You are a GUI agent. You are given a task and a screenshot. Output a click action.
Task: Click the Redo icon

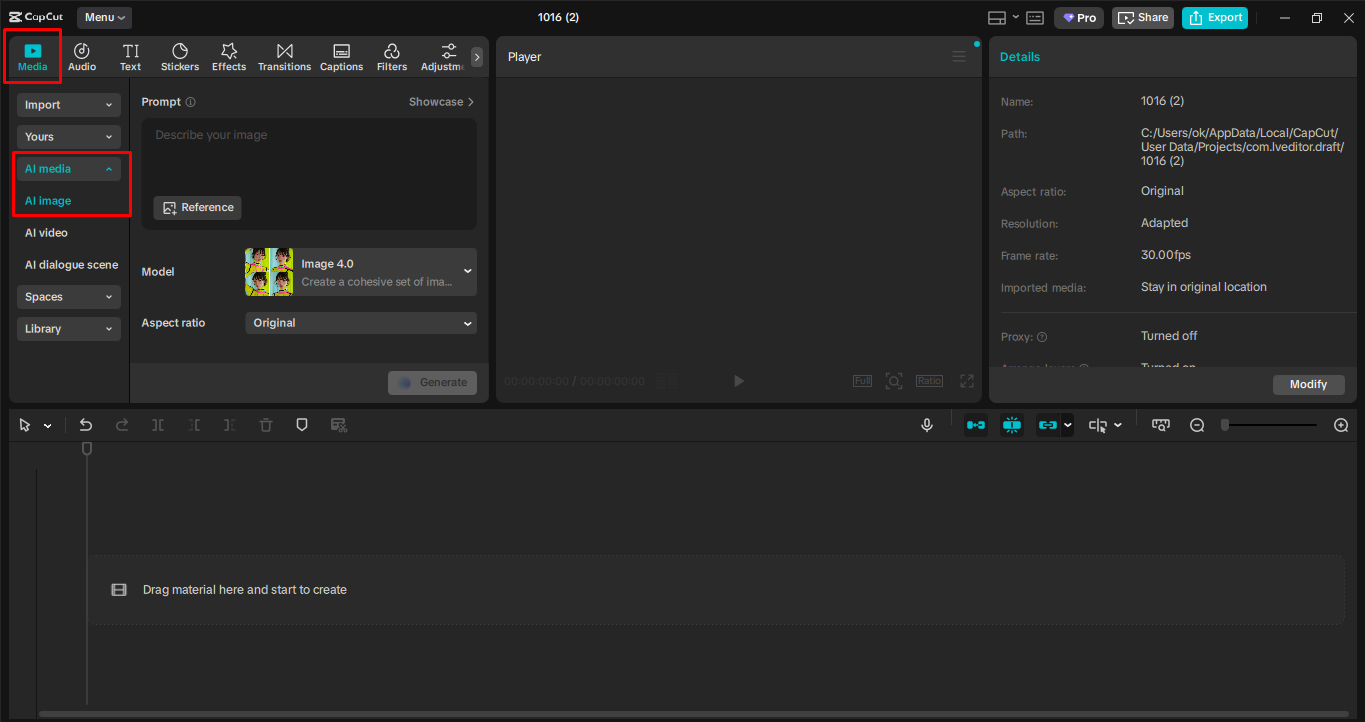(122, 424)
